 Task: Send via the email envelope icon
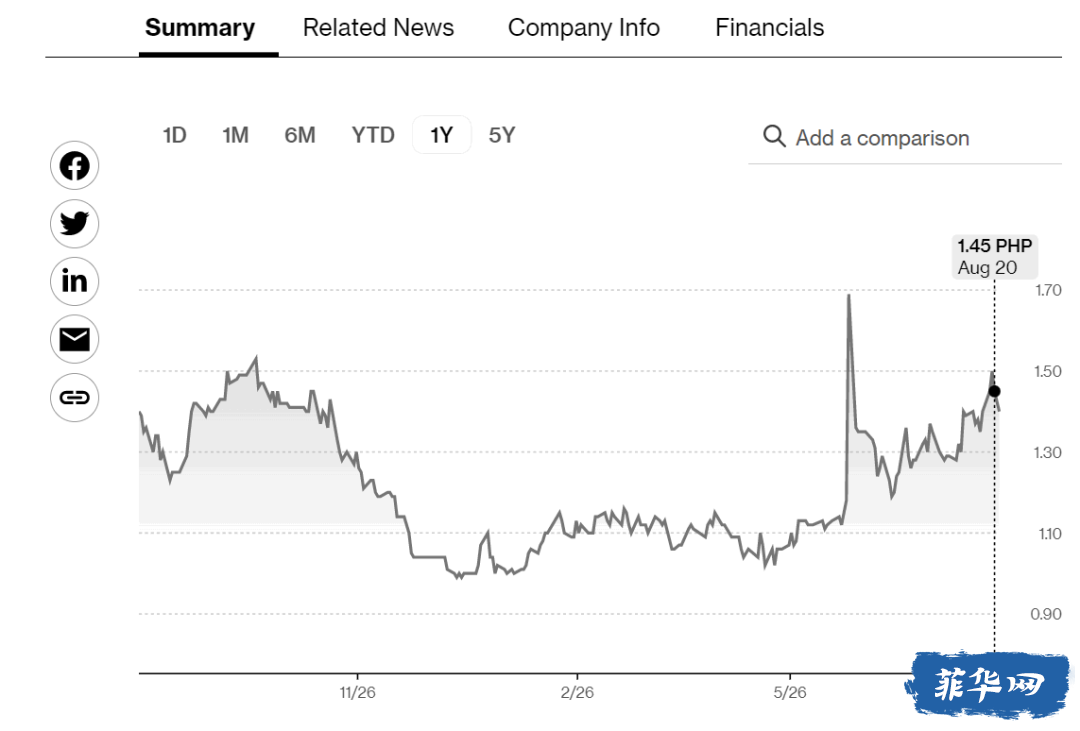[74, 339]
